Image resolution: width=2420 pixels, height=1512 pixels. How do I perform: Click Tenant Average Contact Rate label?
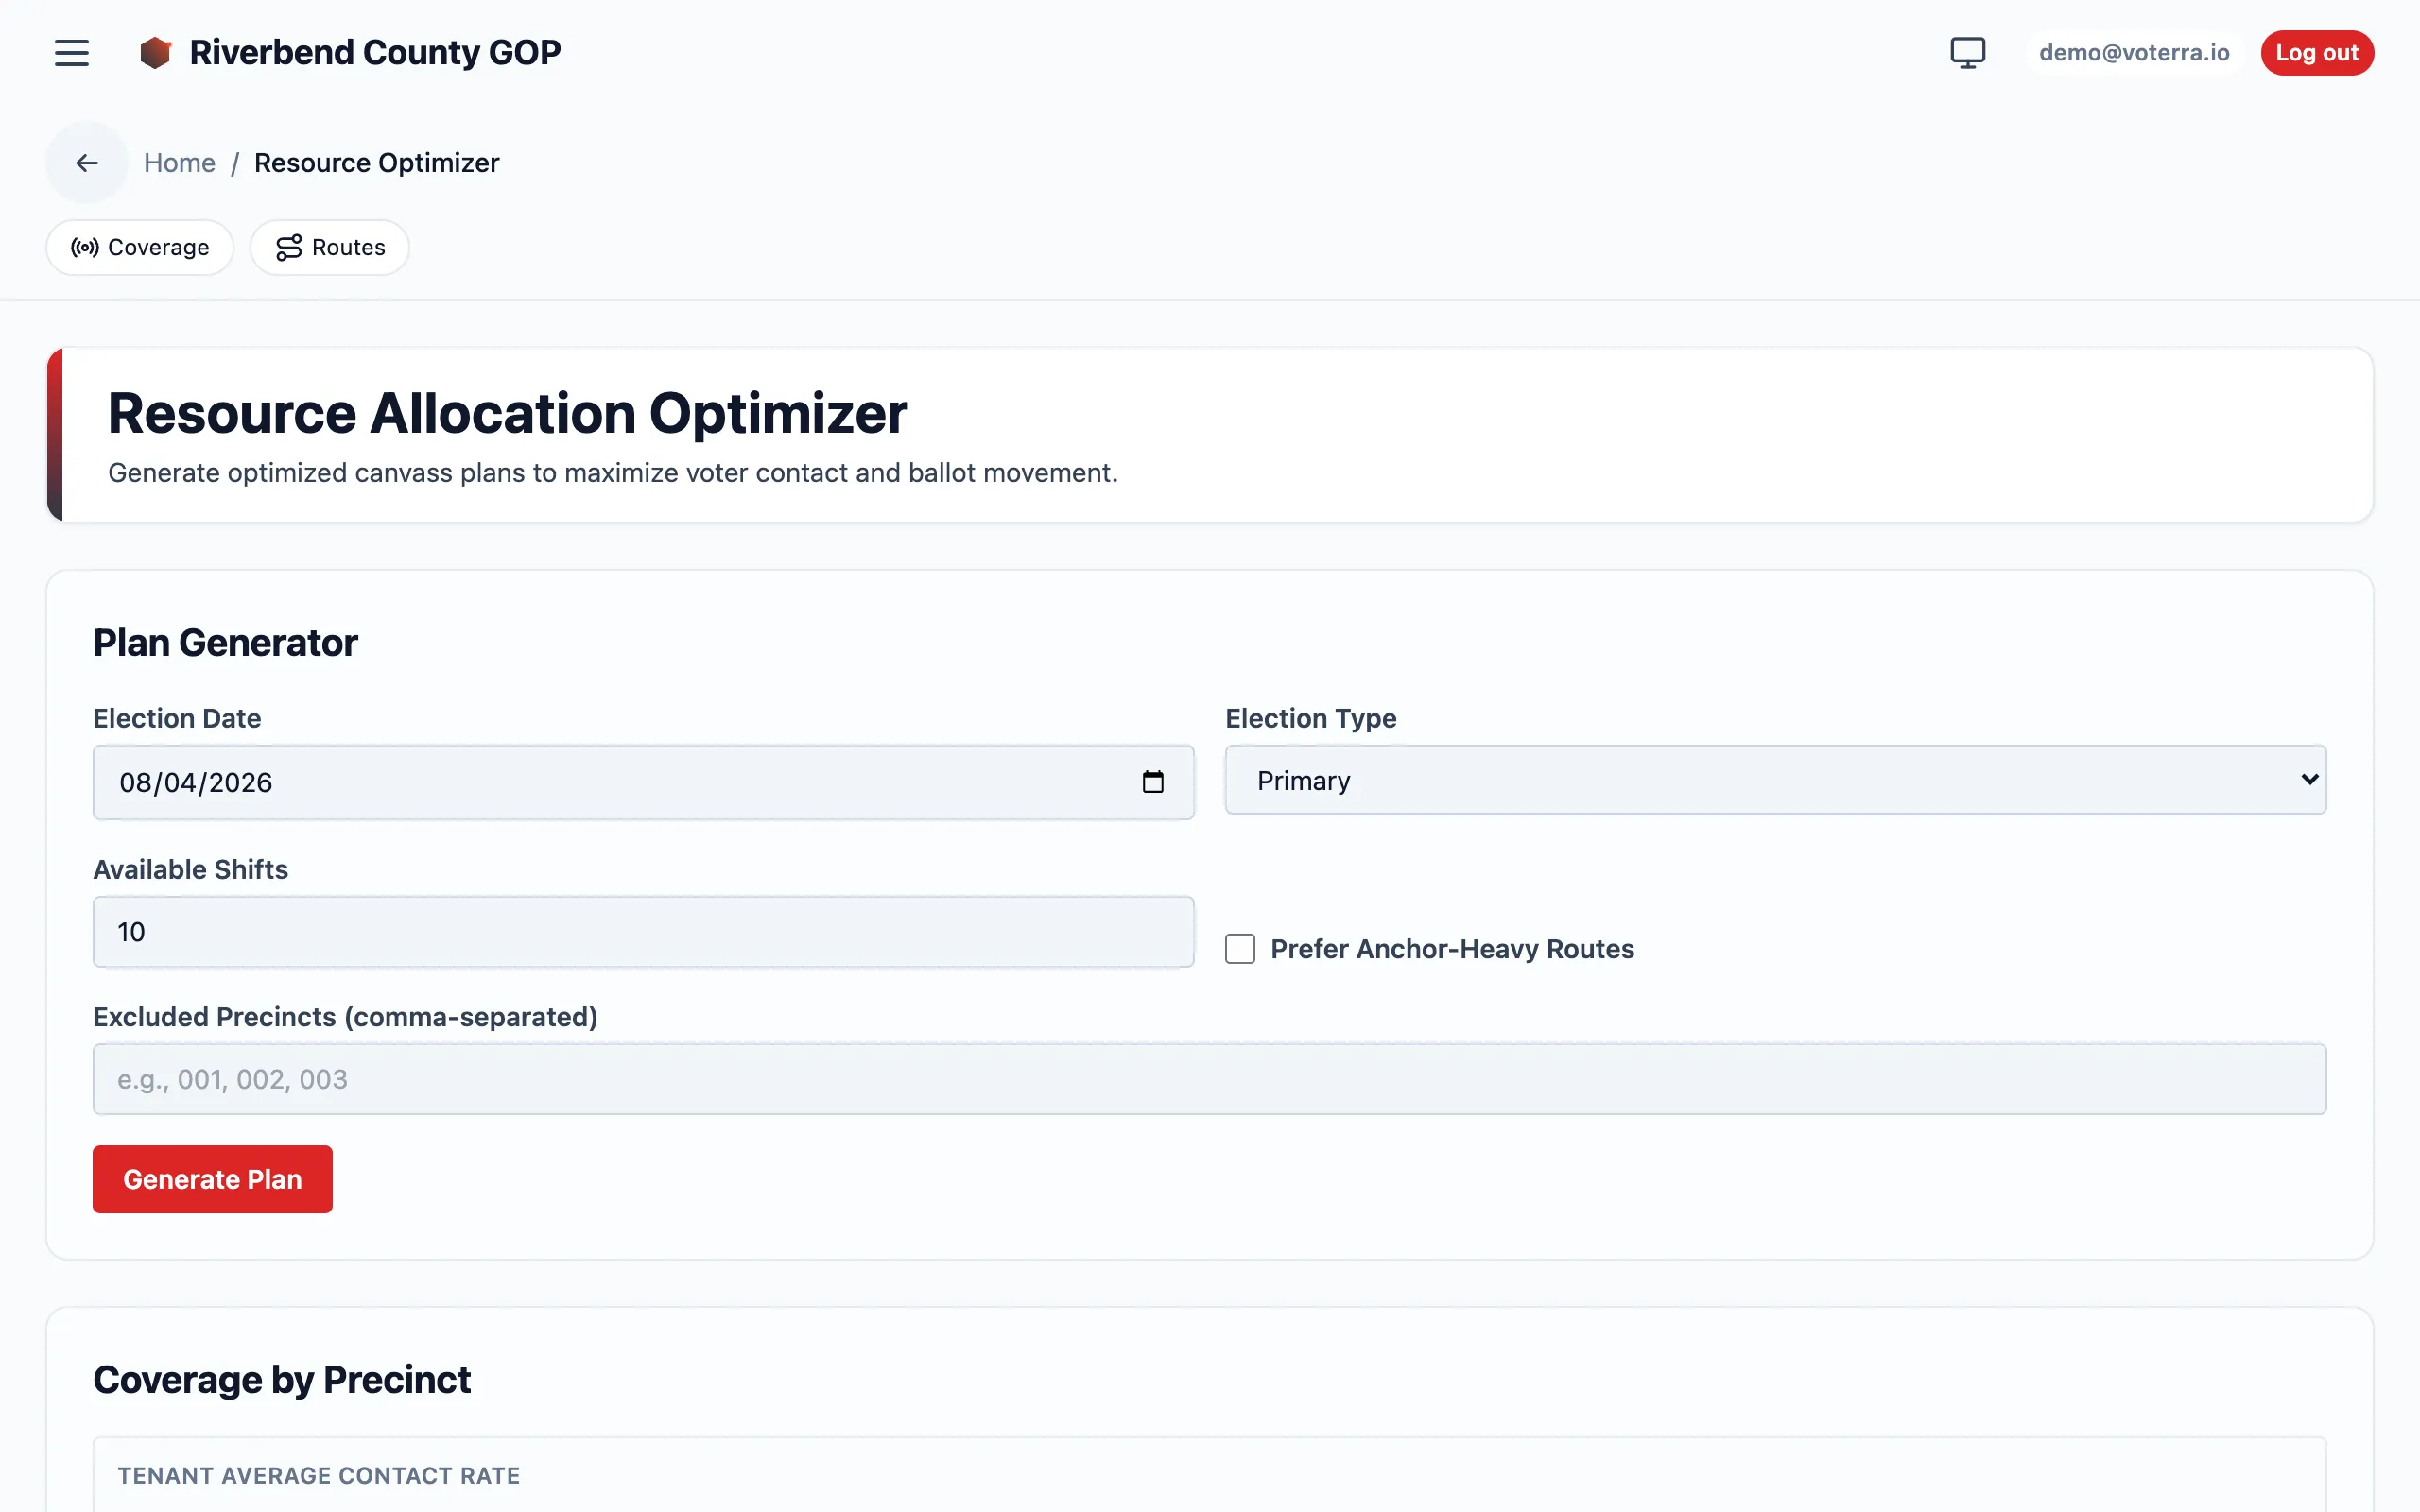[x=319, y=1476]
